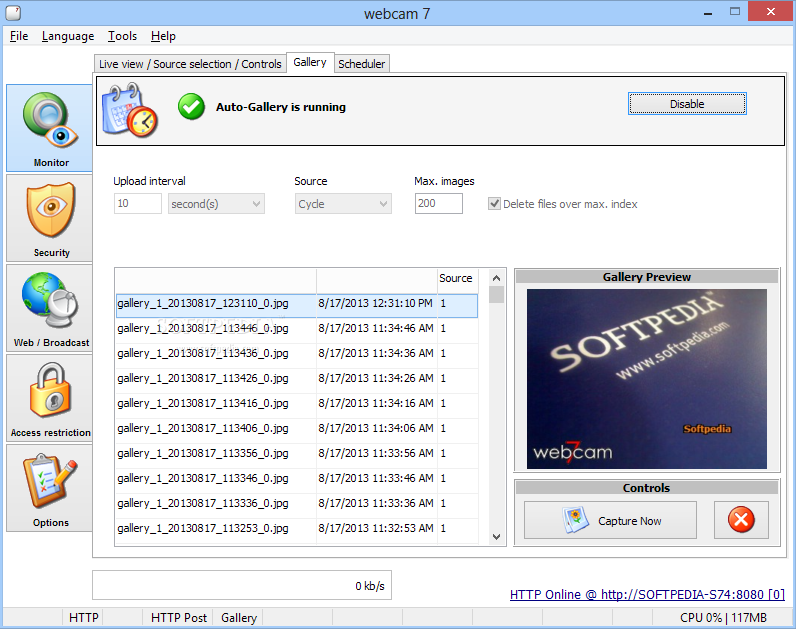Click the green checkmark status icon

(191, 107)
